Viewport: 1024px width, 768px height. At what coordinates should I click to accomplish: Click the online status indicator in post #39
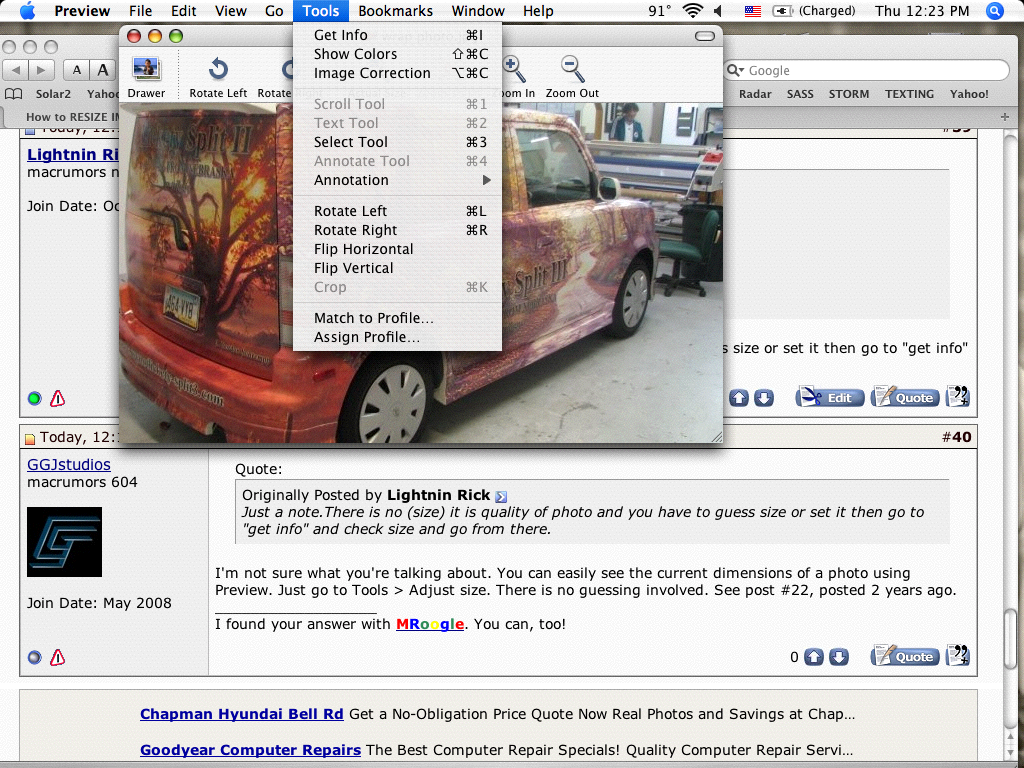point(35,398)
